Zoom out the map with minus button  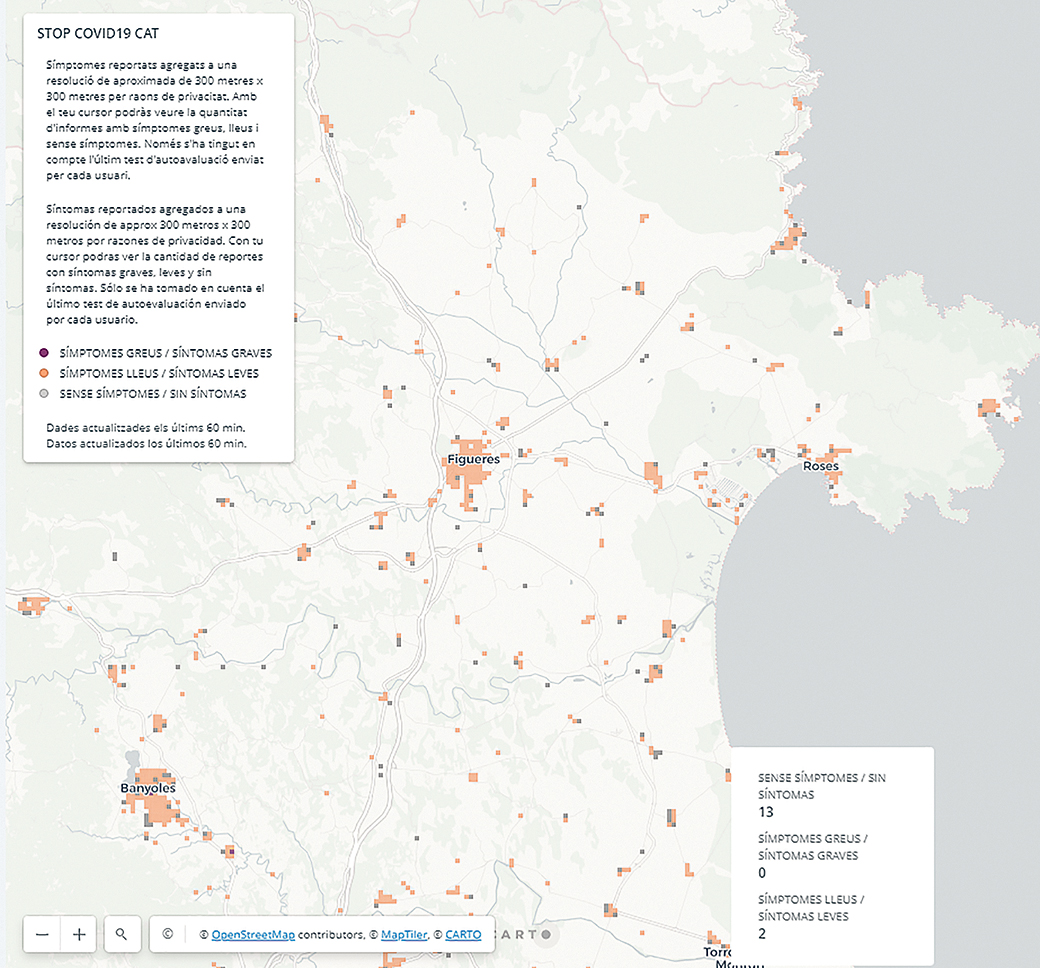pyautogui.click(x=42, y=934)
